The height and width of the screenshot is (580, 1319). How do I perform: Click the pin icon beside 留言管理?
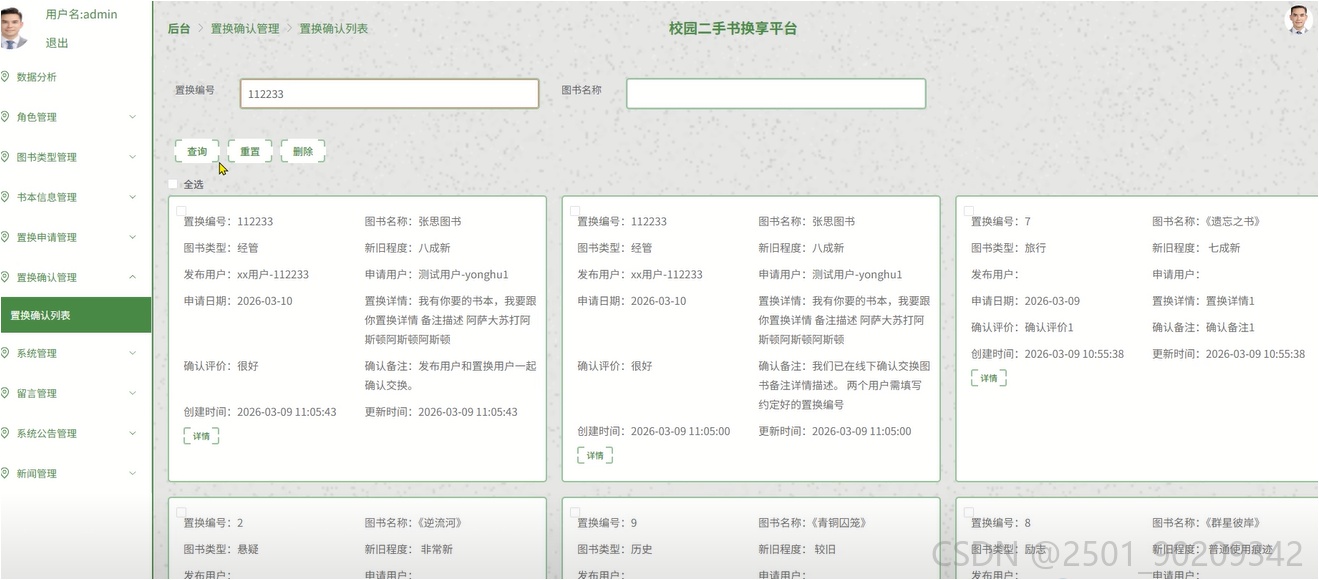click(6, 393)
